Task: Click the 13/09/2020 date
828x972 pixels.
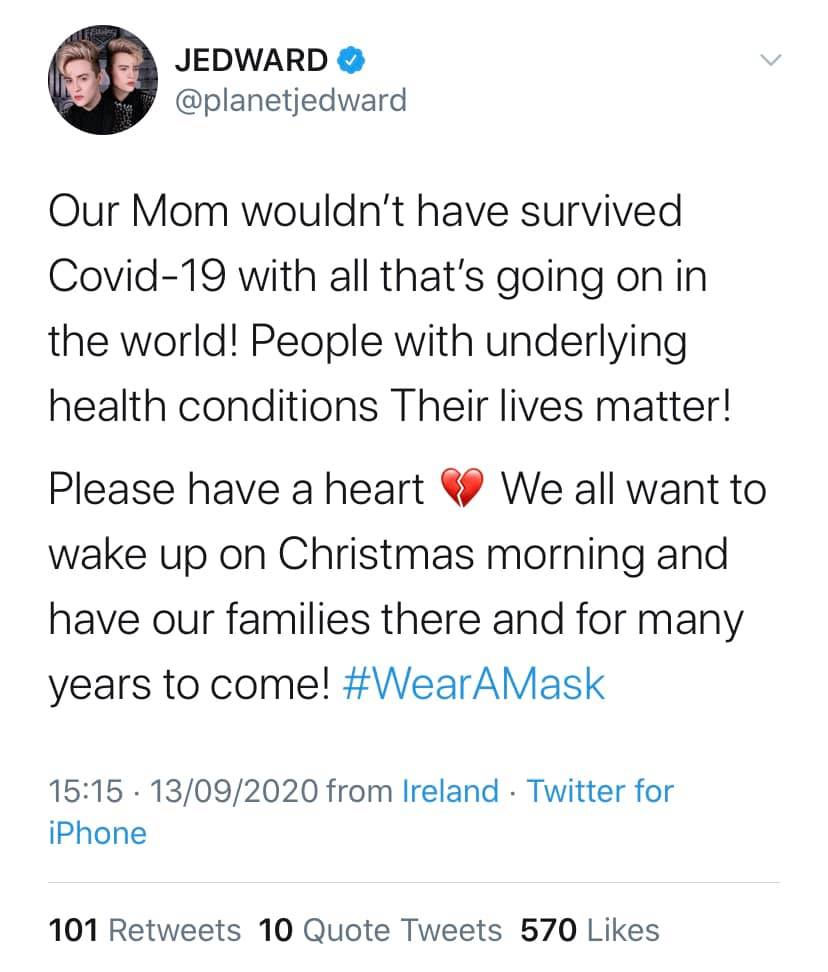Action: (234, 791)
